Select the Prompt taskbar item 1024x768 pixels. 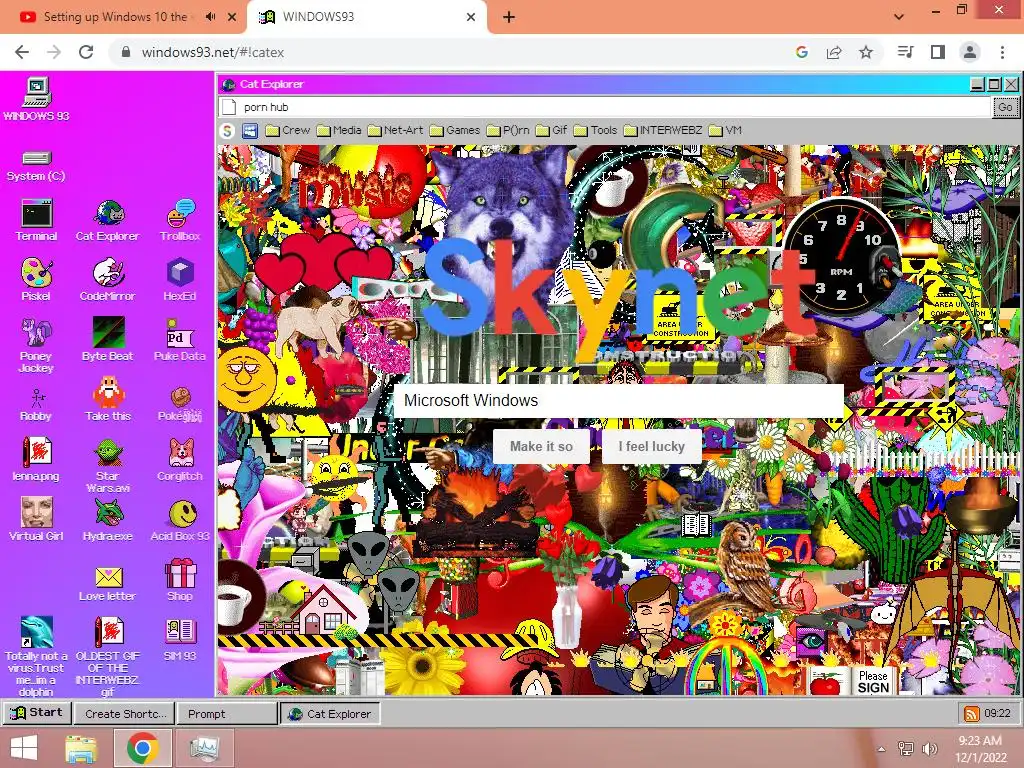pos(227,714)
